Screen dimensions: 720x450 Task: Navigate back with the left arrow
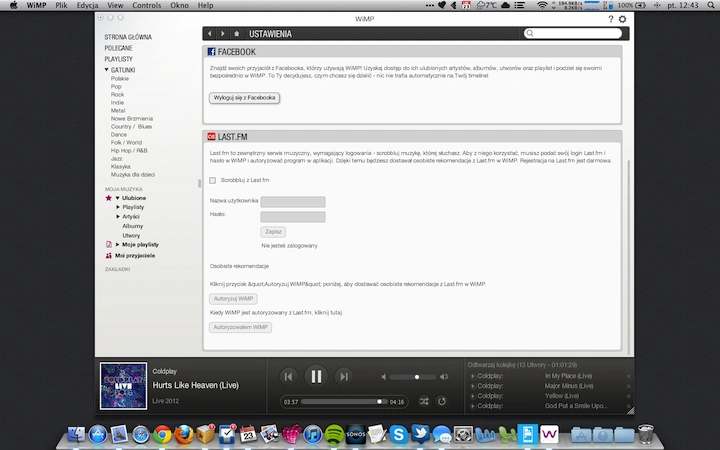click(x=210, y=34)
